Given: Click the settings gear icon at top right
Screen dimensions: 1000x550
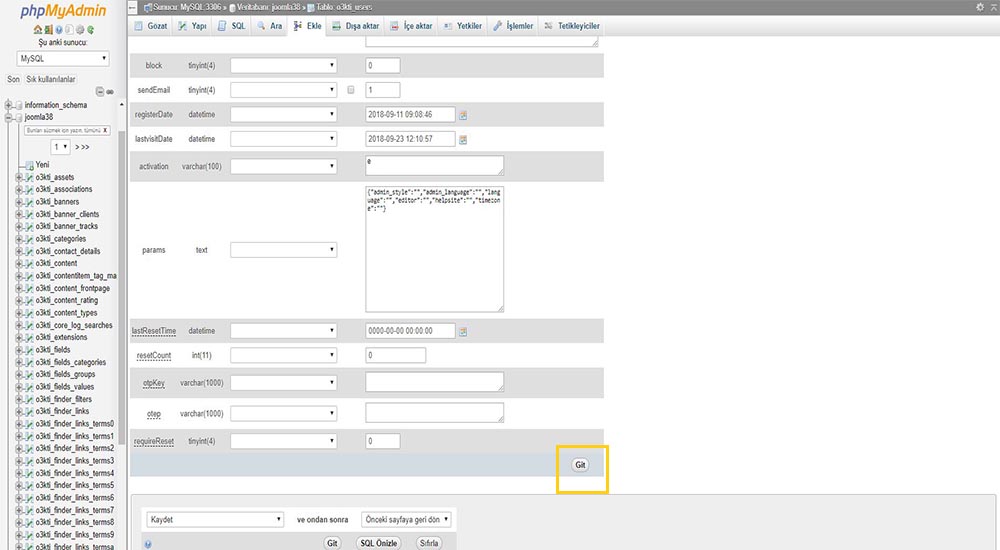Looking at the screenshot, I should pyautogui.click(x=979, y=7).
